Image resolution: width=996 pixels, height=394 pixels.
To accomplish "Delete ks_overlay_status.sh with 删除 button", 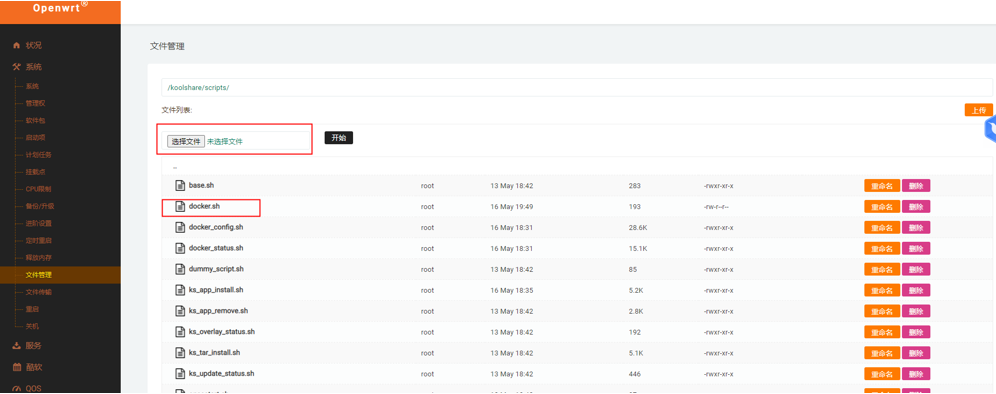I will (916, 332).
